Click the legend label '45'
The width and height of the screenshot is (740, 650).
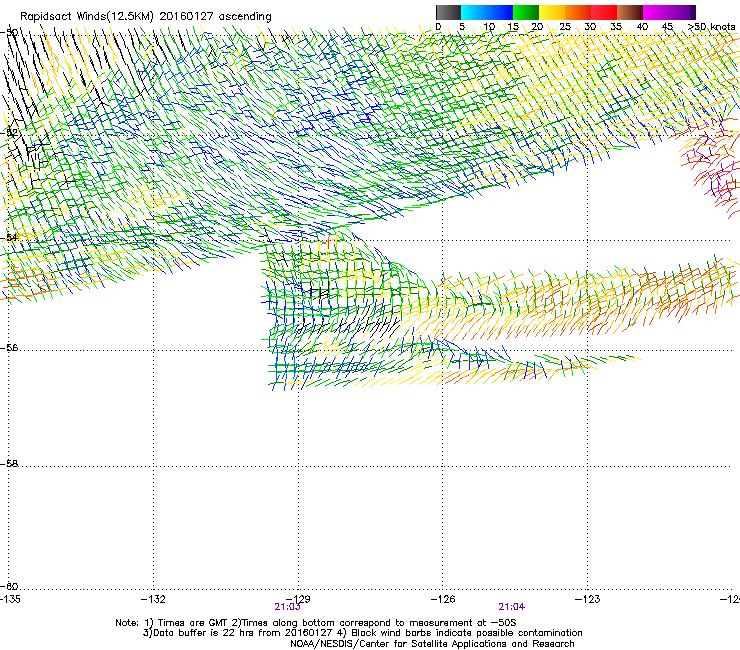[667, 27]
